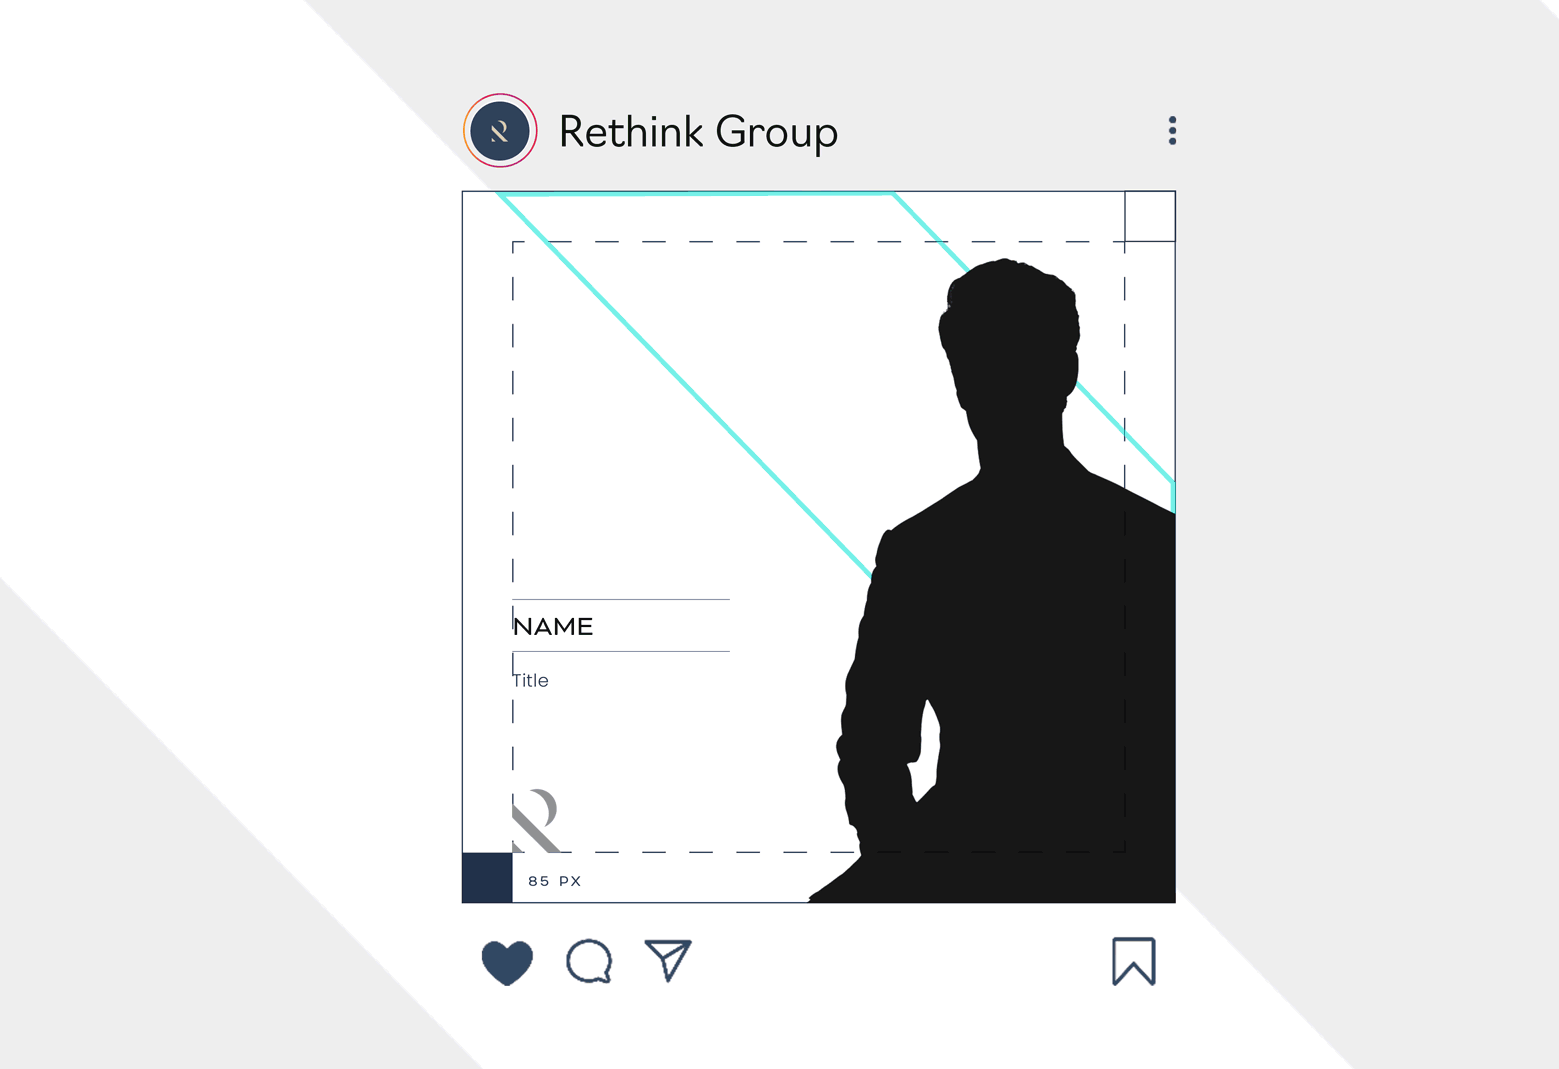Save the post with bookmark icon

[x=1134, y=961]
